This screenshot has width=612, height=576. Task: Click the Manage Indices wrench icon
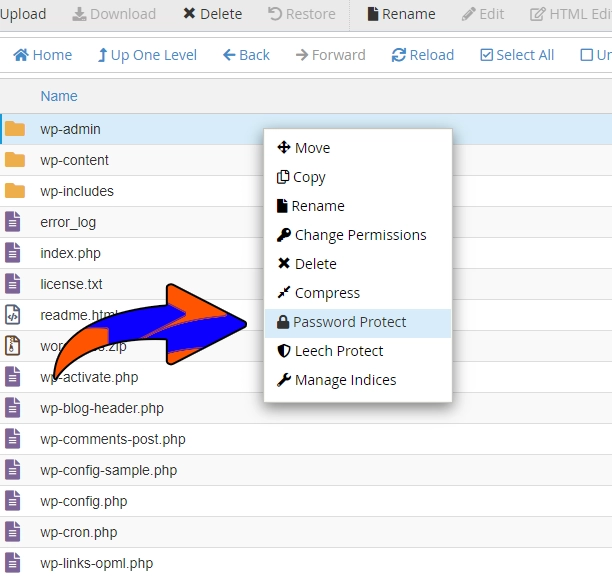tap(284, 380)
